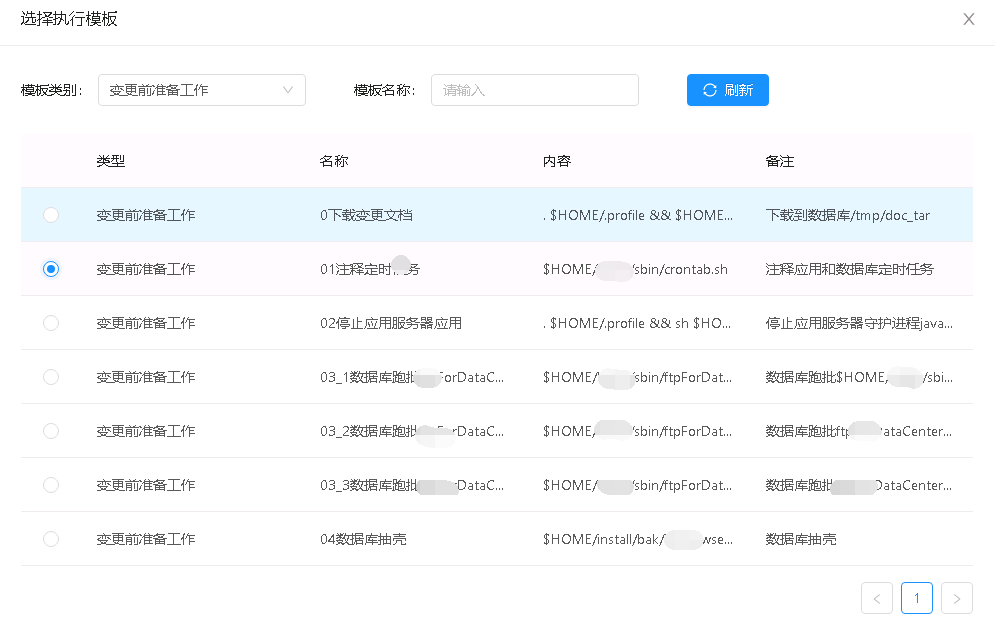Go to next page arrow

point(957,598)
